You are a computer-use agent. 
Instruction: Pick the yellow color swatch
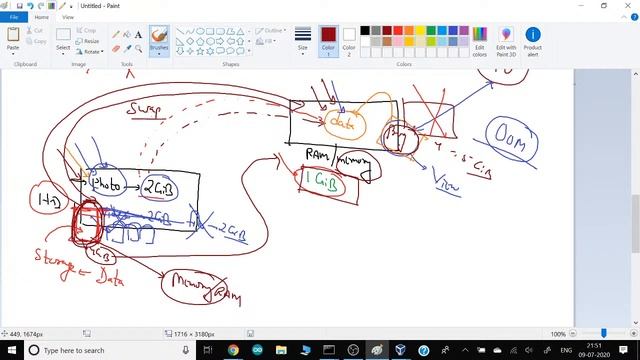(x=420, y=30)
